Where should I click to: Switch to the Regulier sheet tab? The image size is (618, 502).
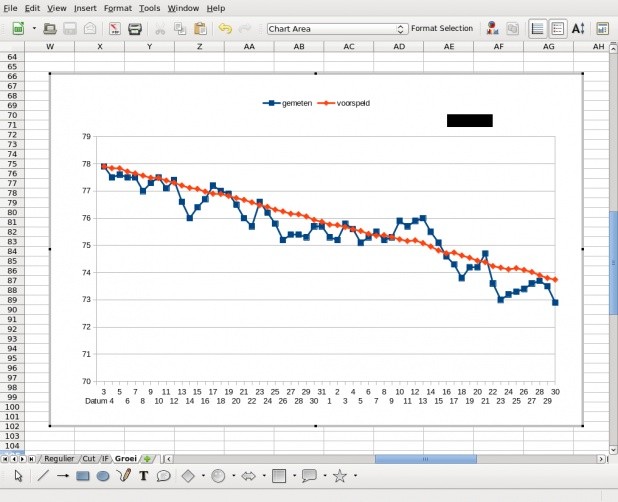coord(59,458)
